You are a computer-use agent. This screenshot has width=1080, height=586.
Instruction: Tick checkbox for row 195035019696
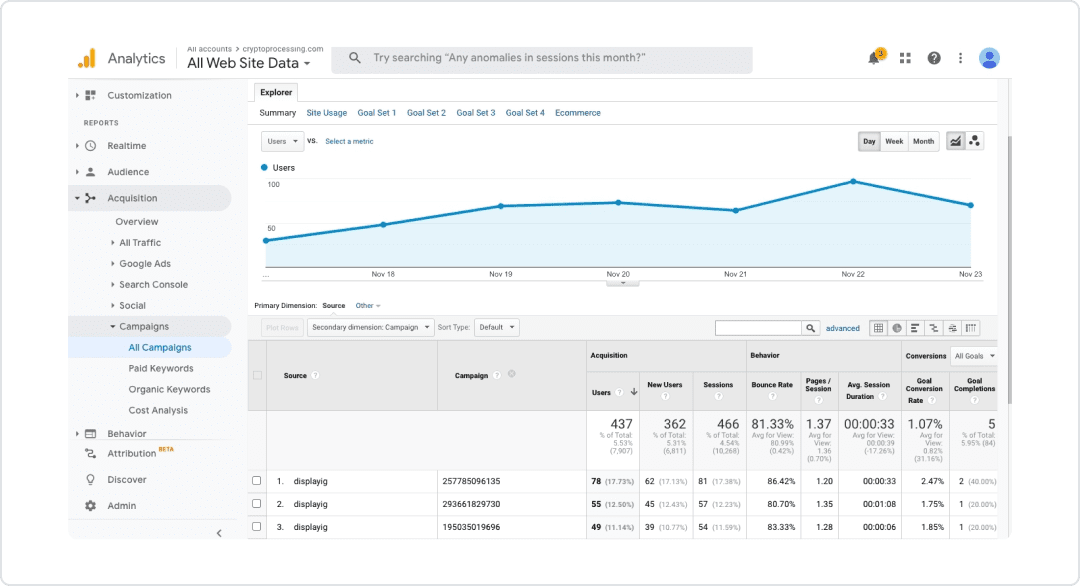(x=256, y=527)
